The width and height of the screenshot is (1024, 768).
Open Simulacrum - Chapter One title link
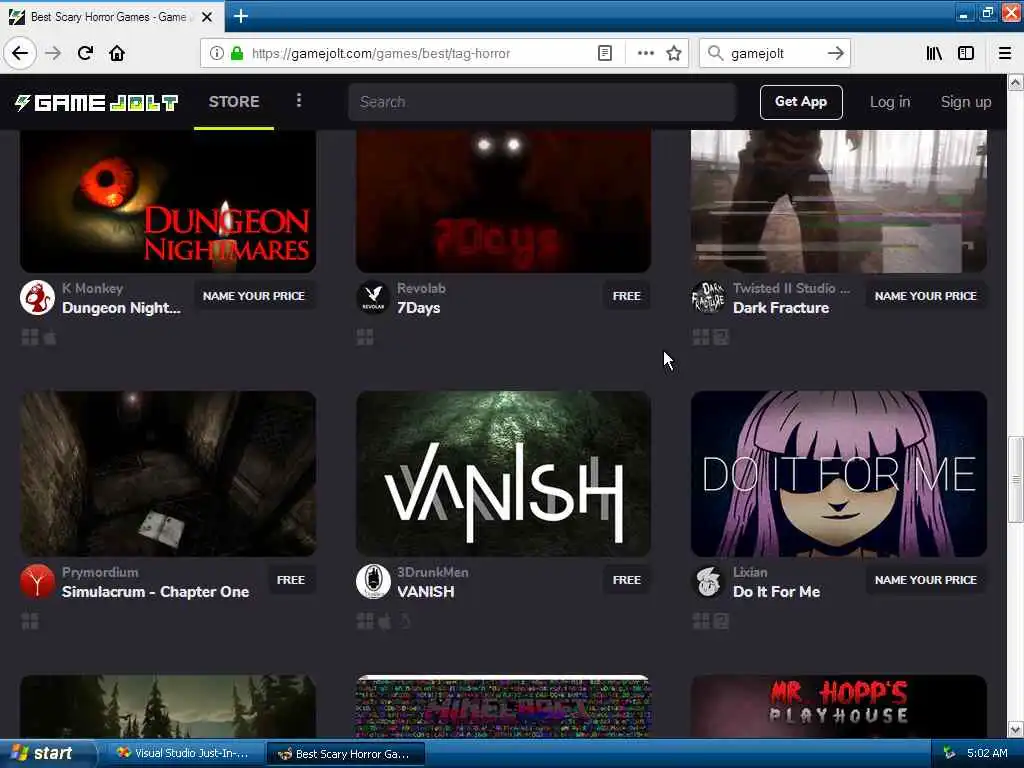point(155,592)
